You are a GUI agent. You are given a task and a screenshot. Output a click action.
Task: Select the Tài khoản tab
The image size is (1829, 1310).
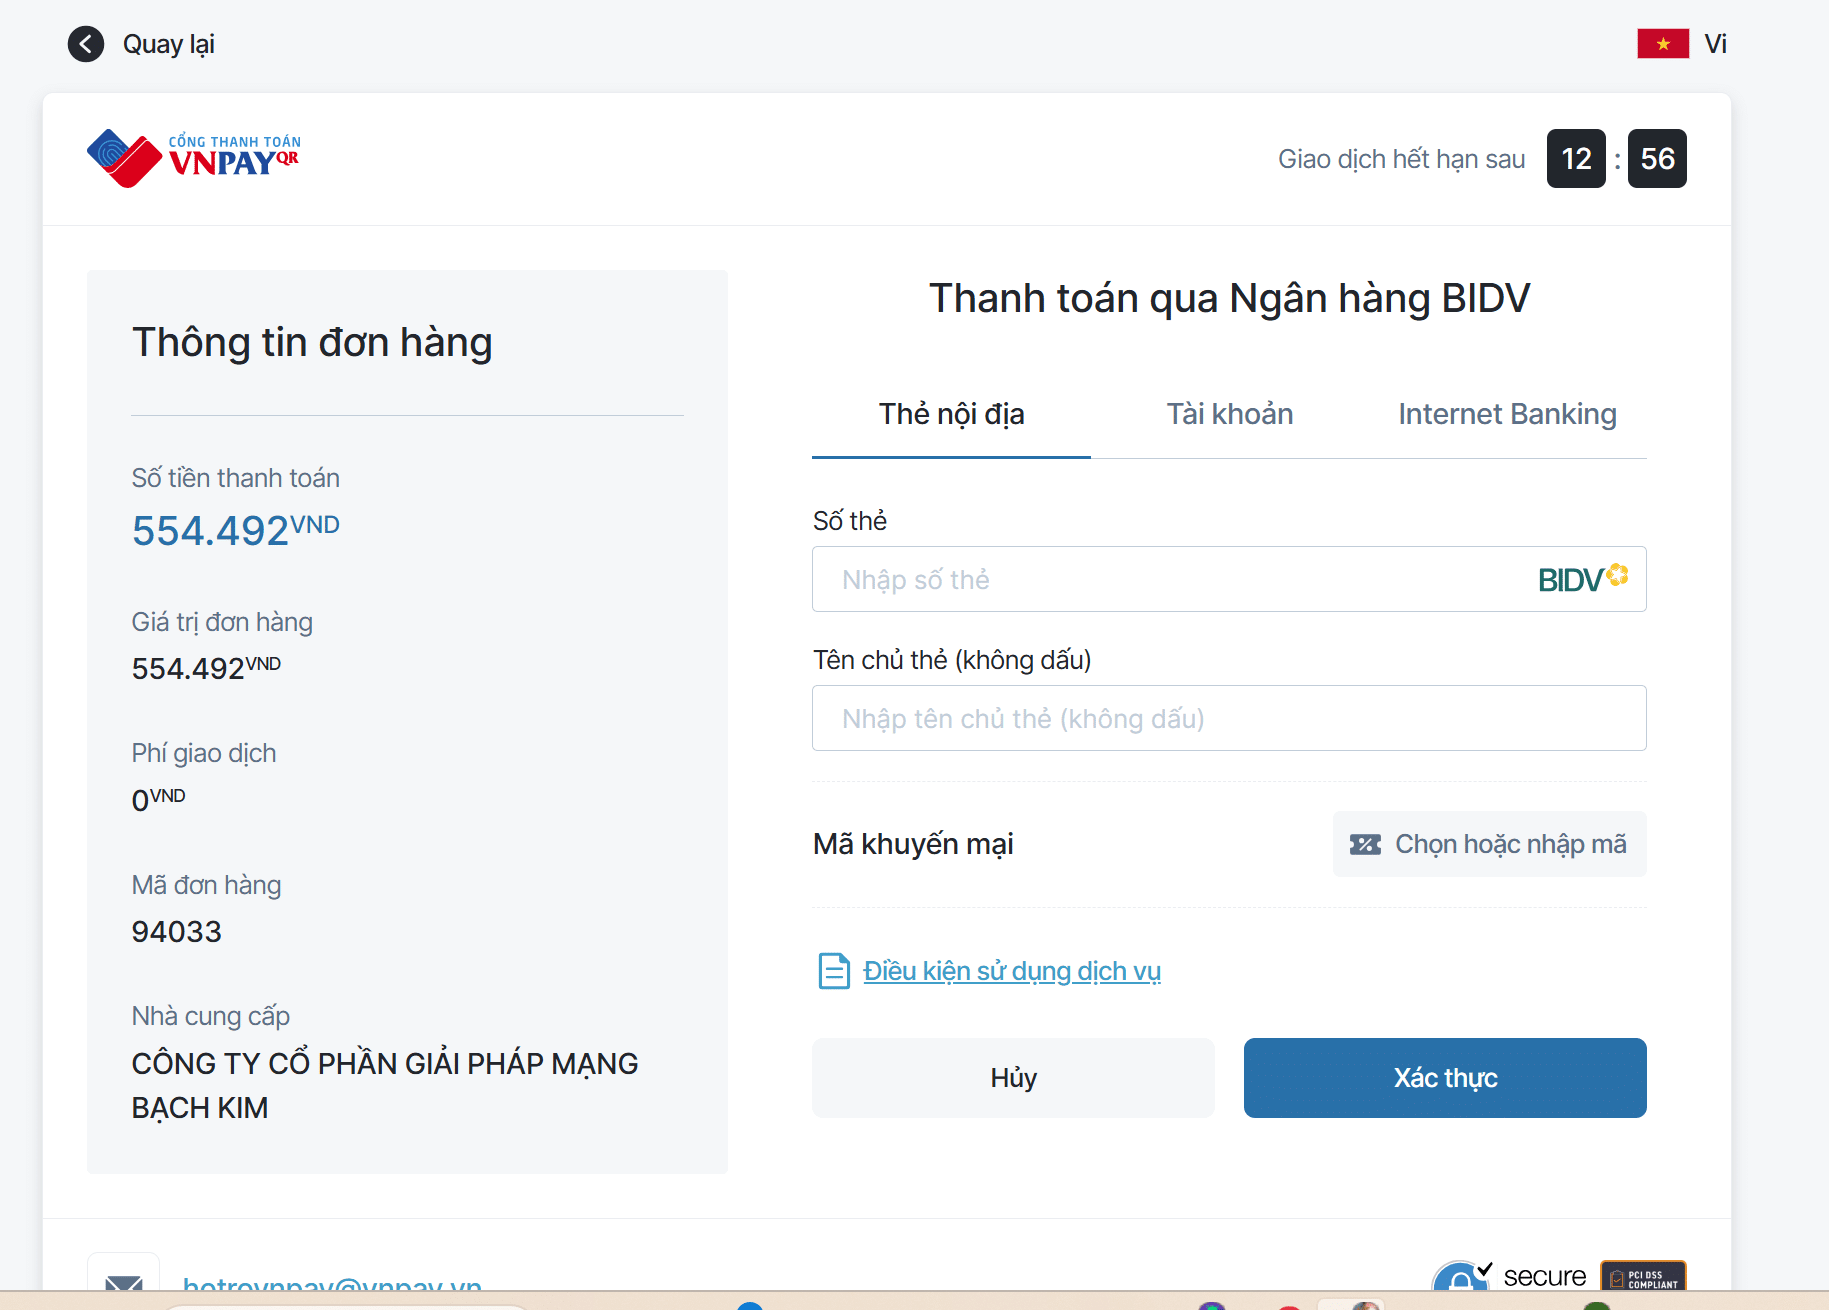(x=1229, y=414)
